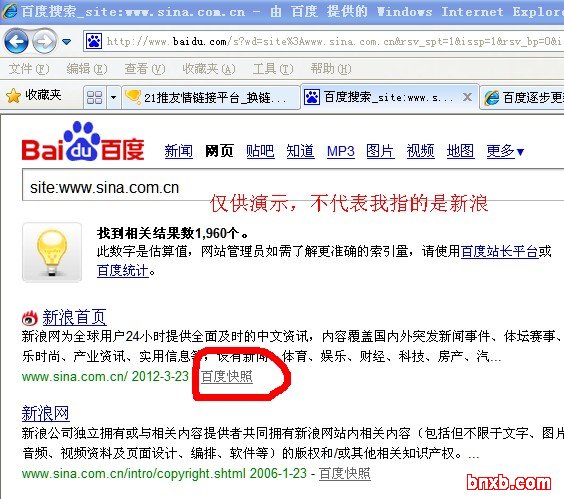Click the Quick Tabs grid icon
This screenshot has width=564, height=499.
95,97
